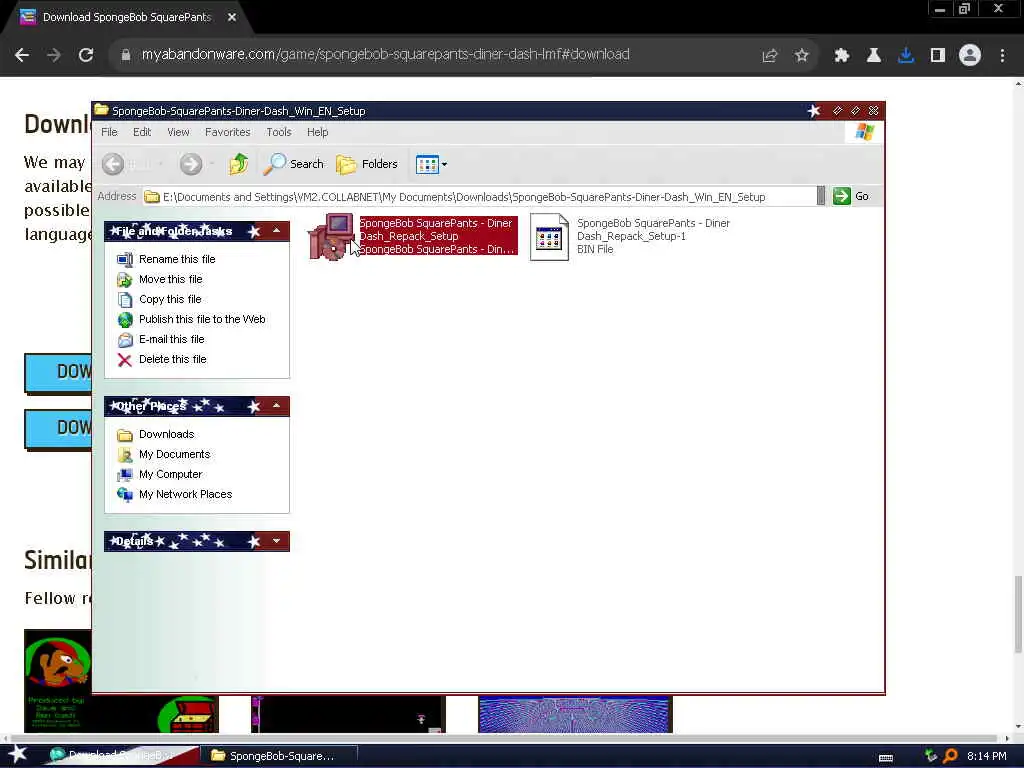Close the Download SpongeBob browser tab
Image resolution: width=1024 pixels, height=768 pixels.
coord(232,18)
